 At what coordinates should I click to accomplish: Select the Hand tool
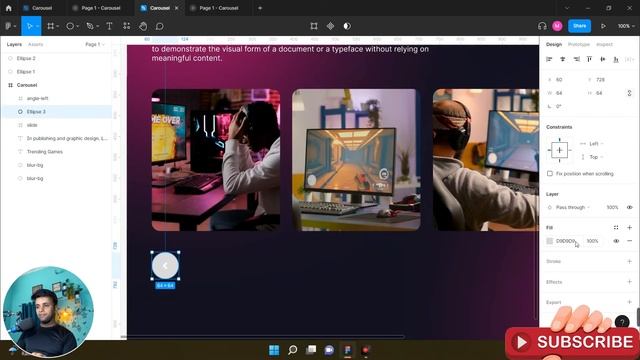pos(143,26)
